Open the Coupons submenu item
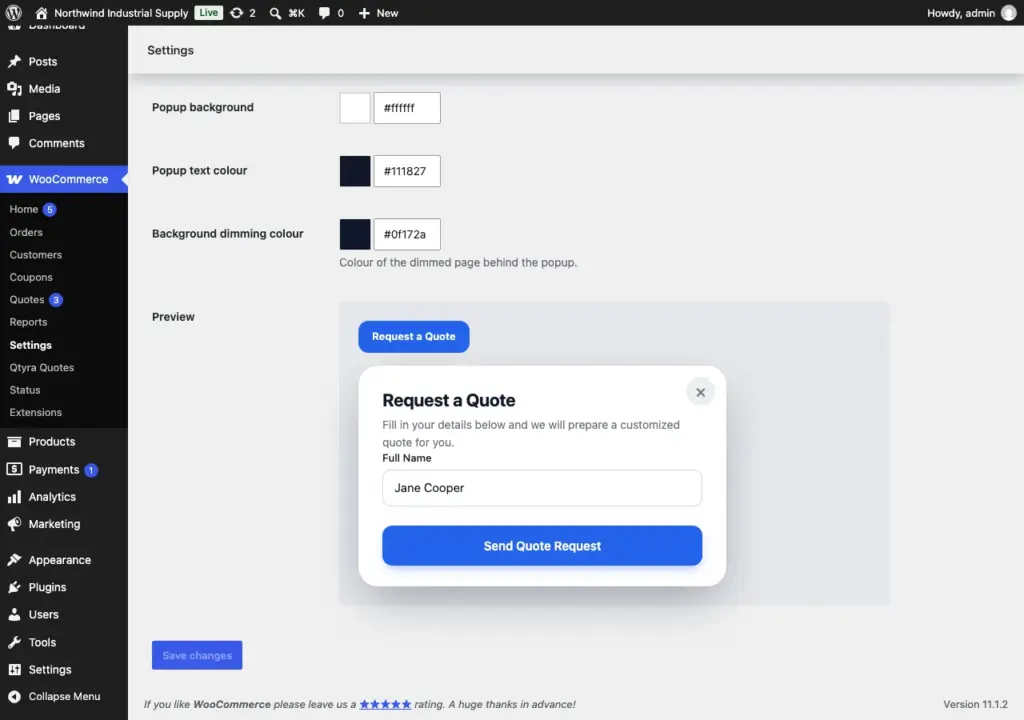Image resolution: width=1024 pixels, height=720 pixels. tap(31, 277)
